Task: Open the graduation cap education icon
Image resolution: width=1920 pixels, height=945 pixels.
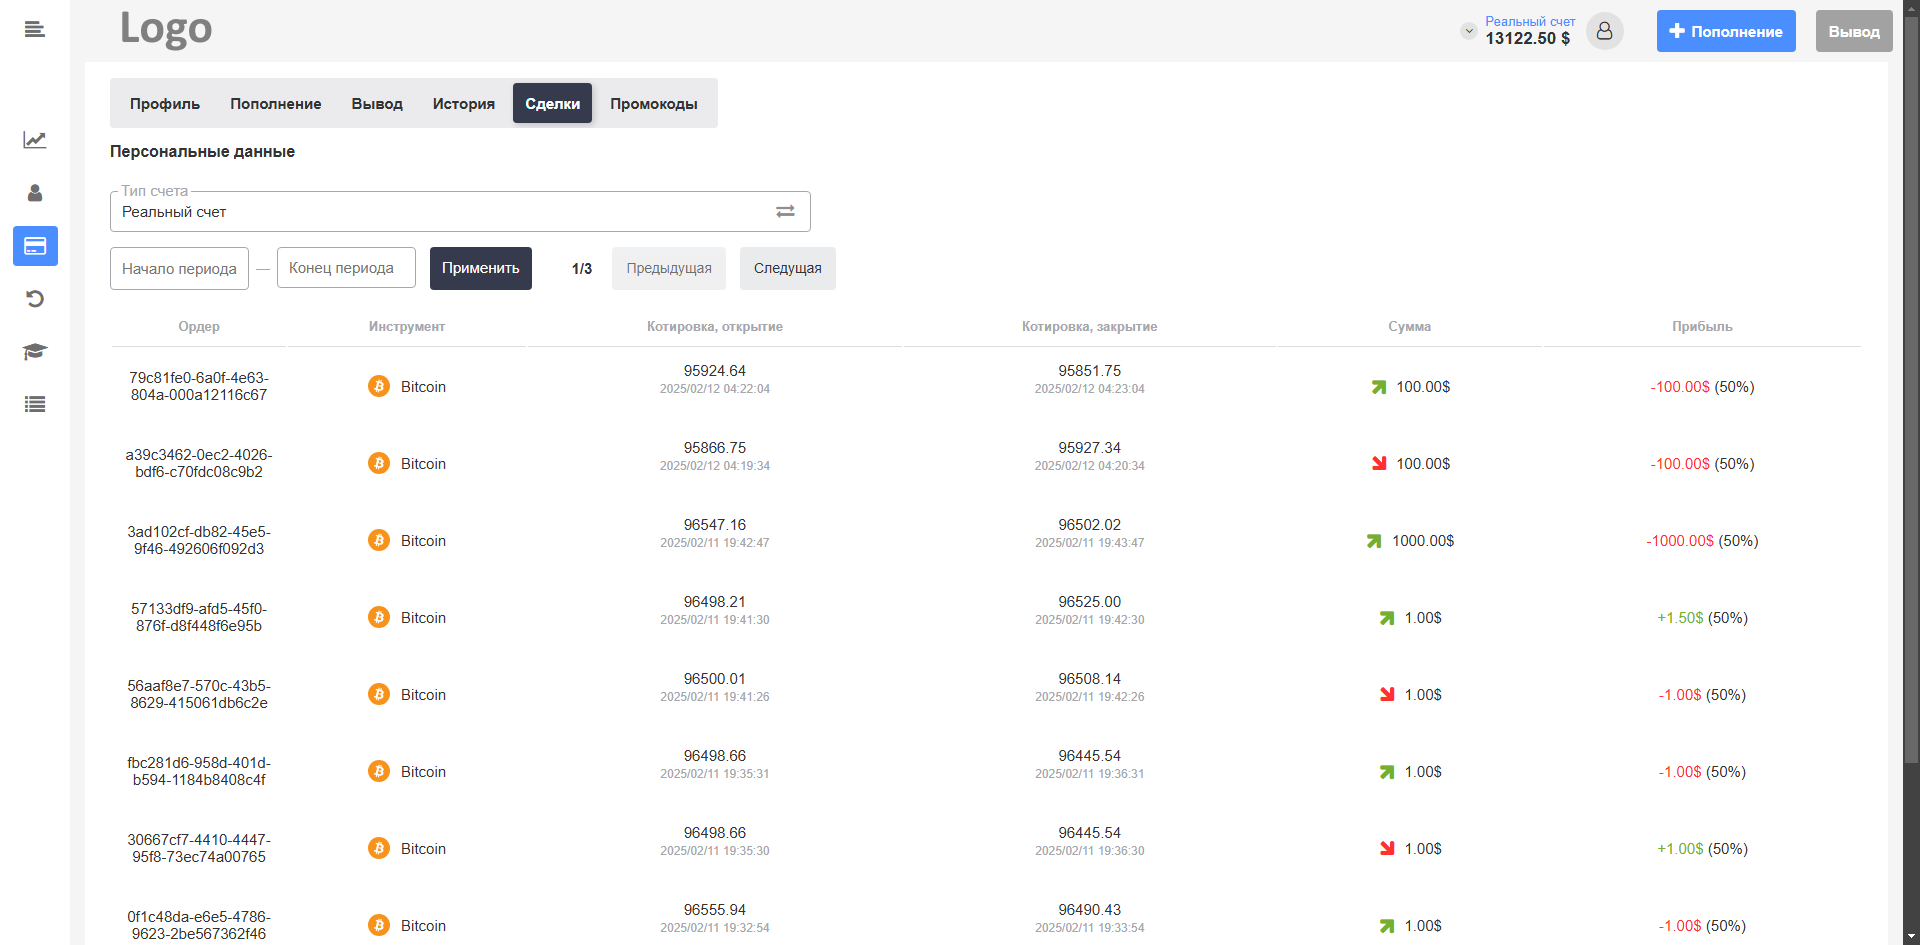Action: point(35,352)
